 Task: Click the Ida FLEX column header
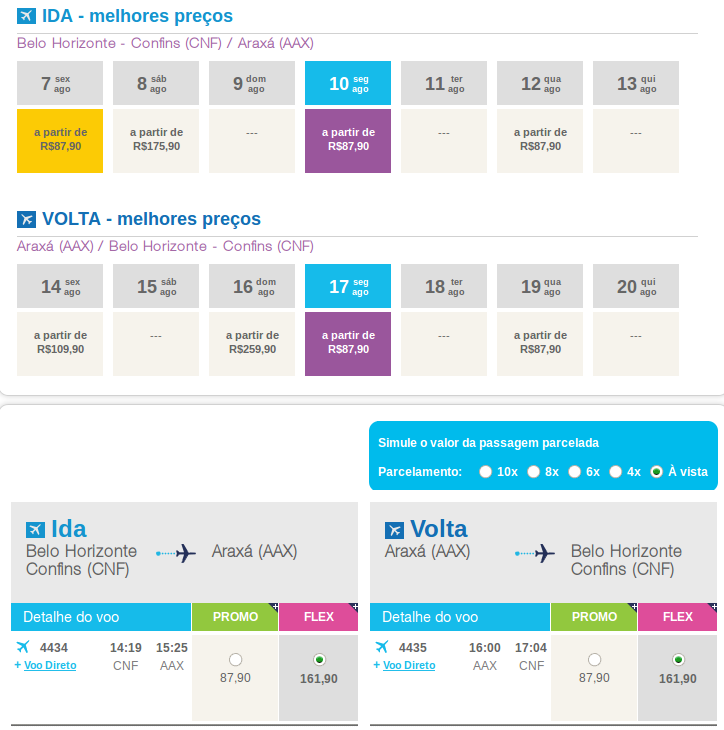(318, 617)
